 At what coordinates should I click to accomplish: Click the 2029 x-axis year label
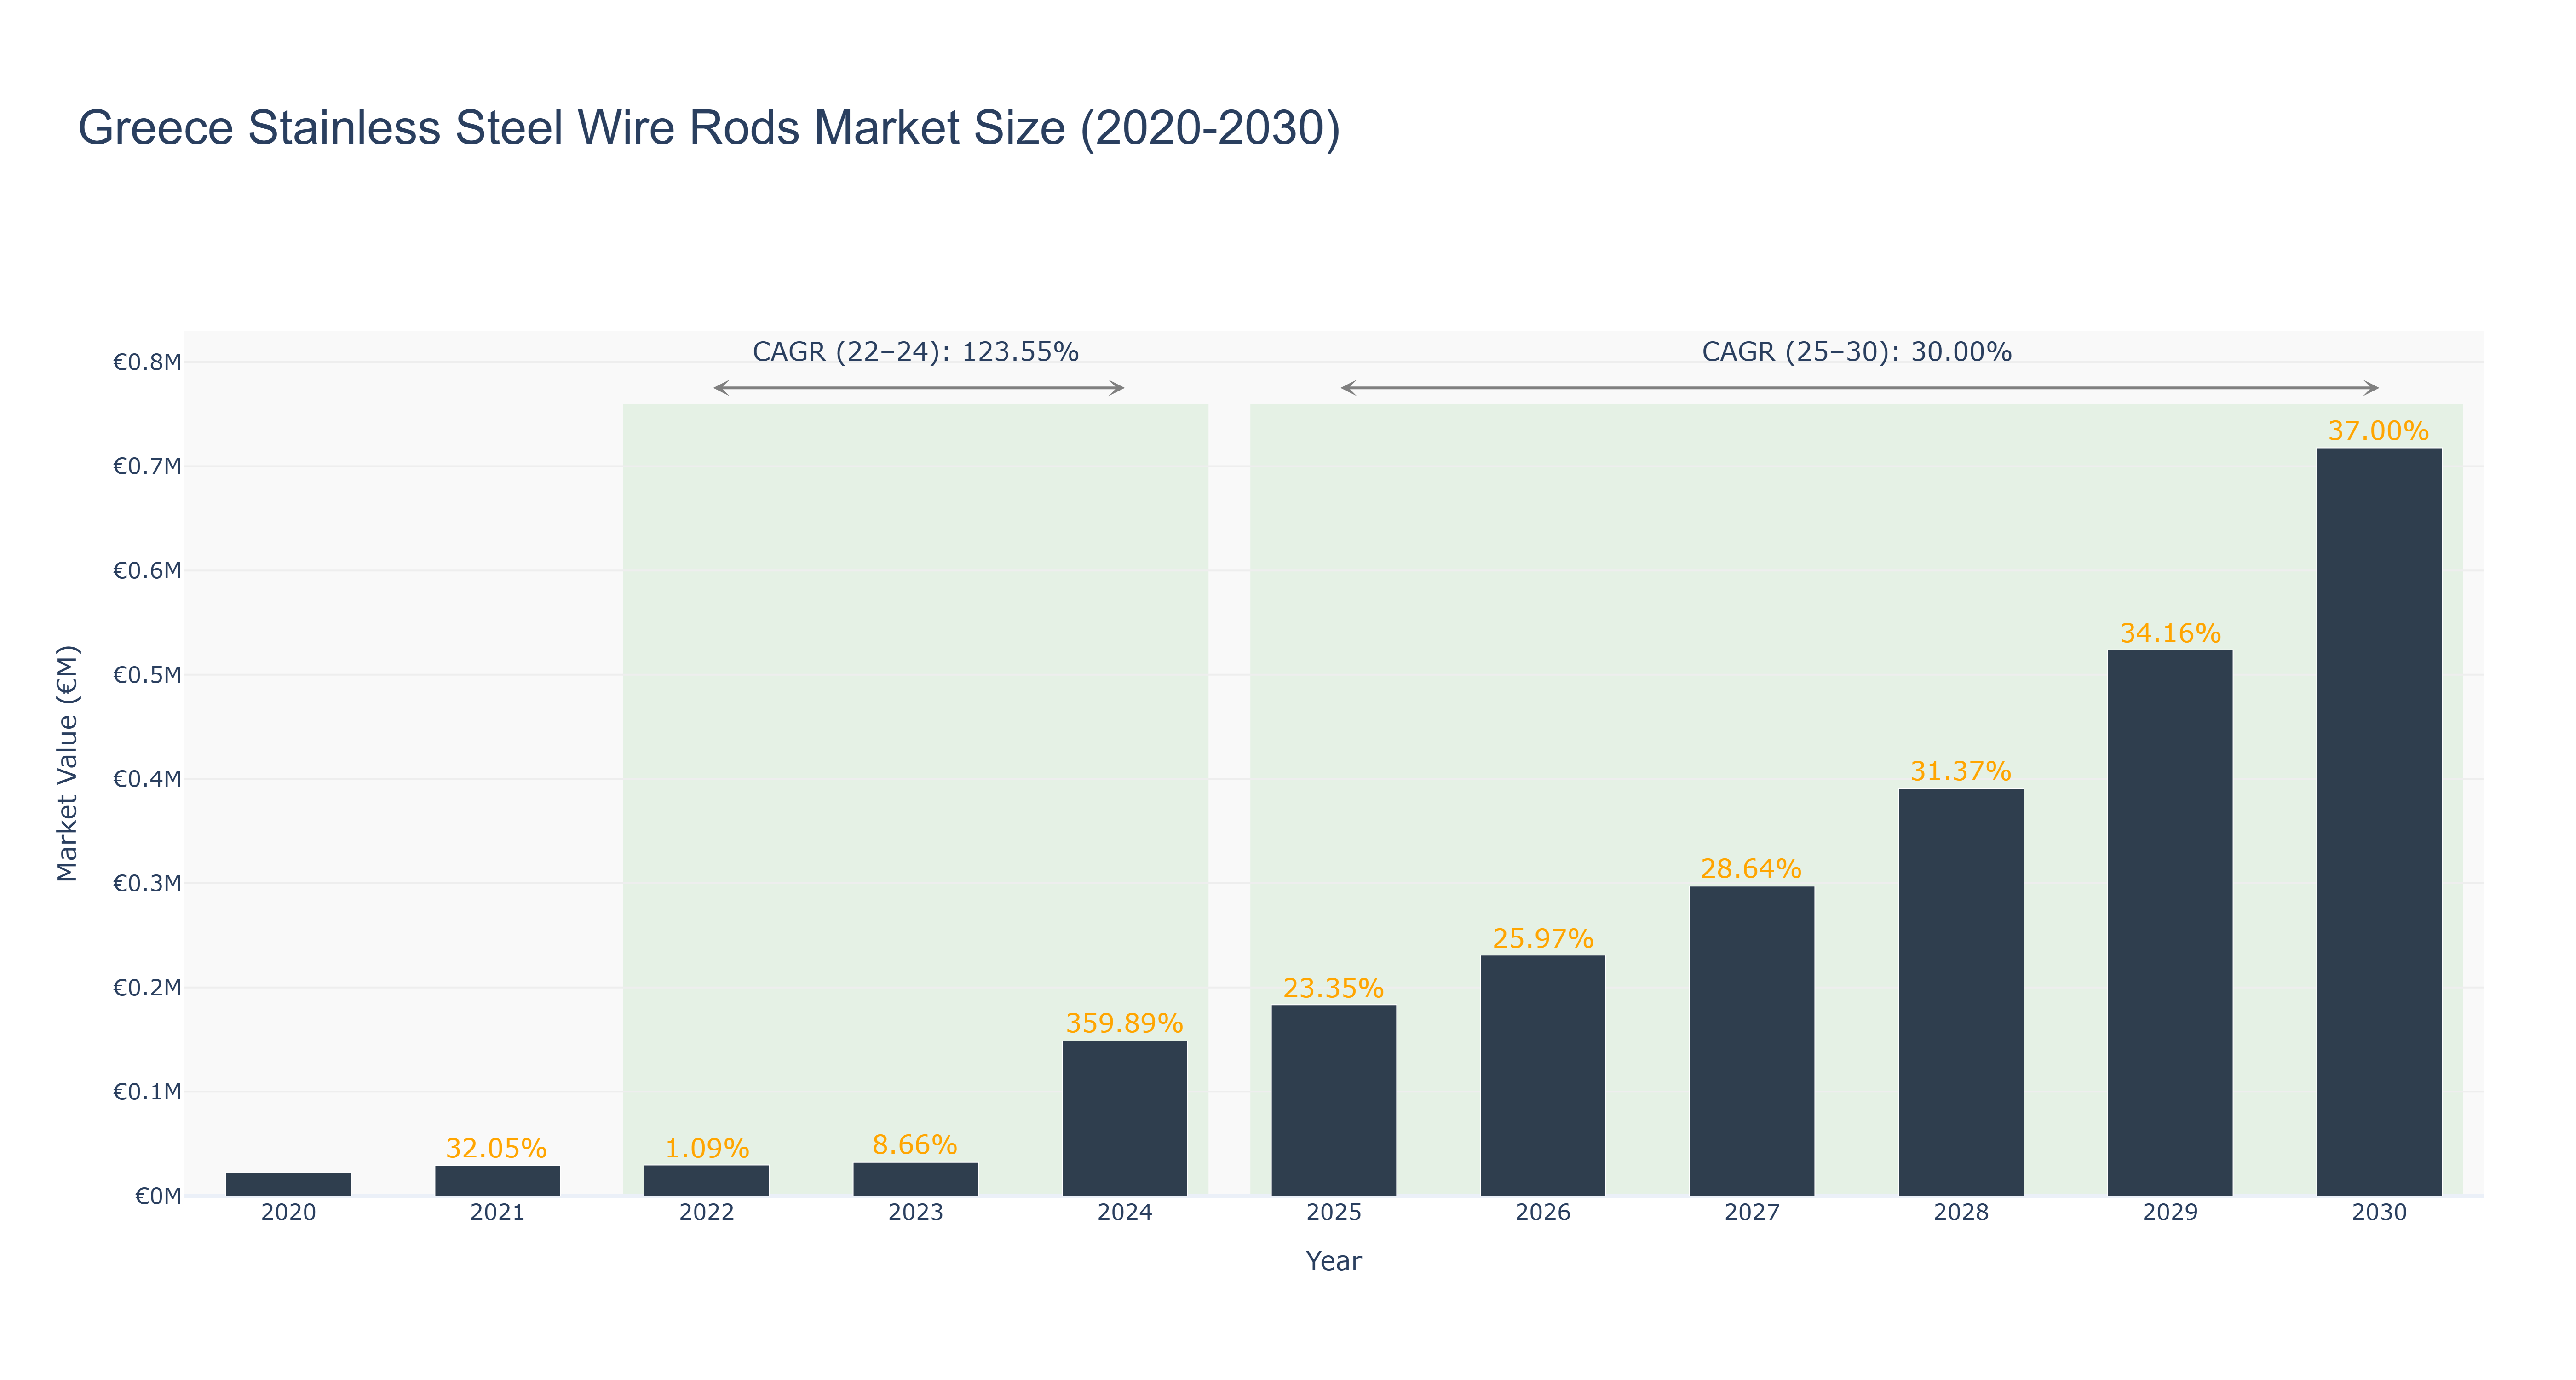[x=2170, y=1213]
